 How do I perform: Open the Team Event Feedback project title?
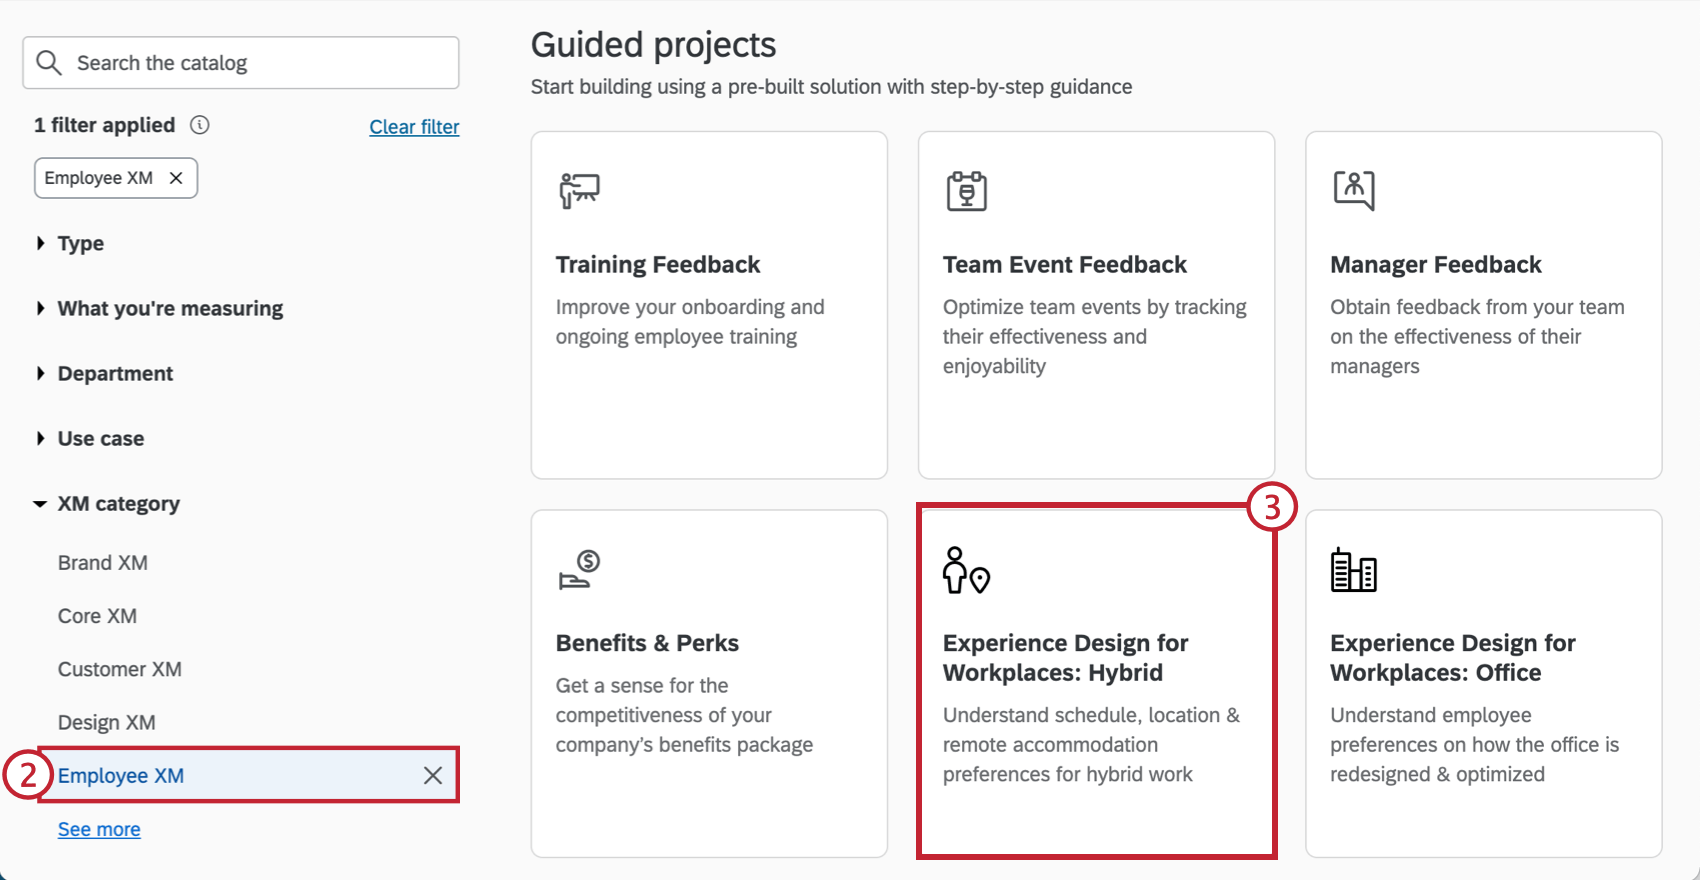pyautogui.click(x=1064, y=265)
